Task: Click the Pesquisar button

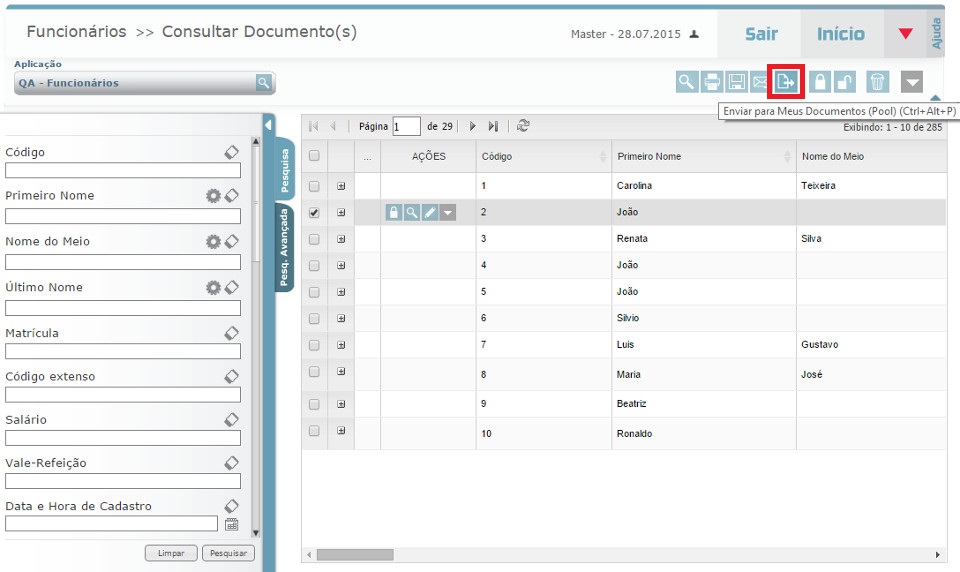Action: [228, 553]
